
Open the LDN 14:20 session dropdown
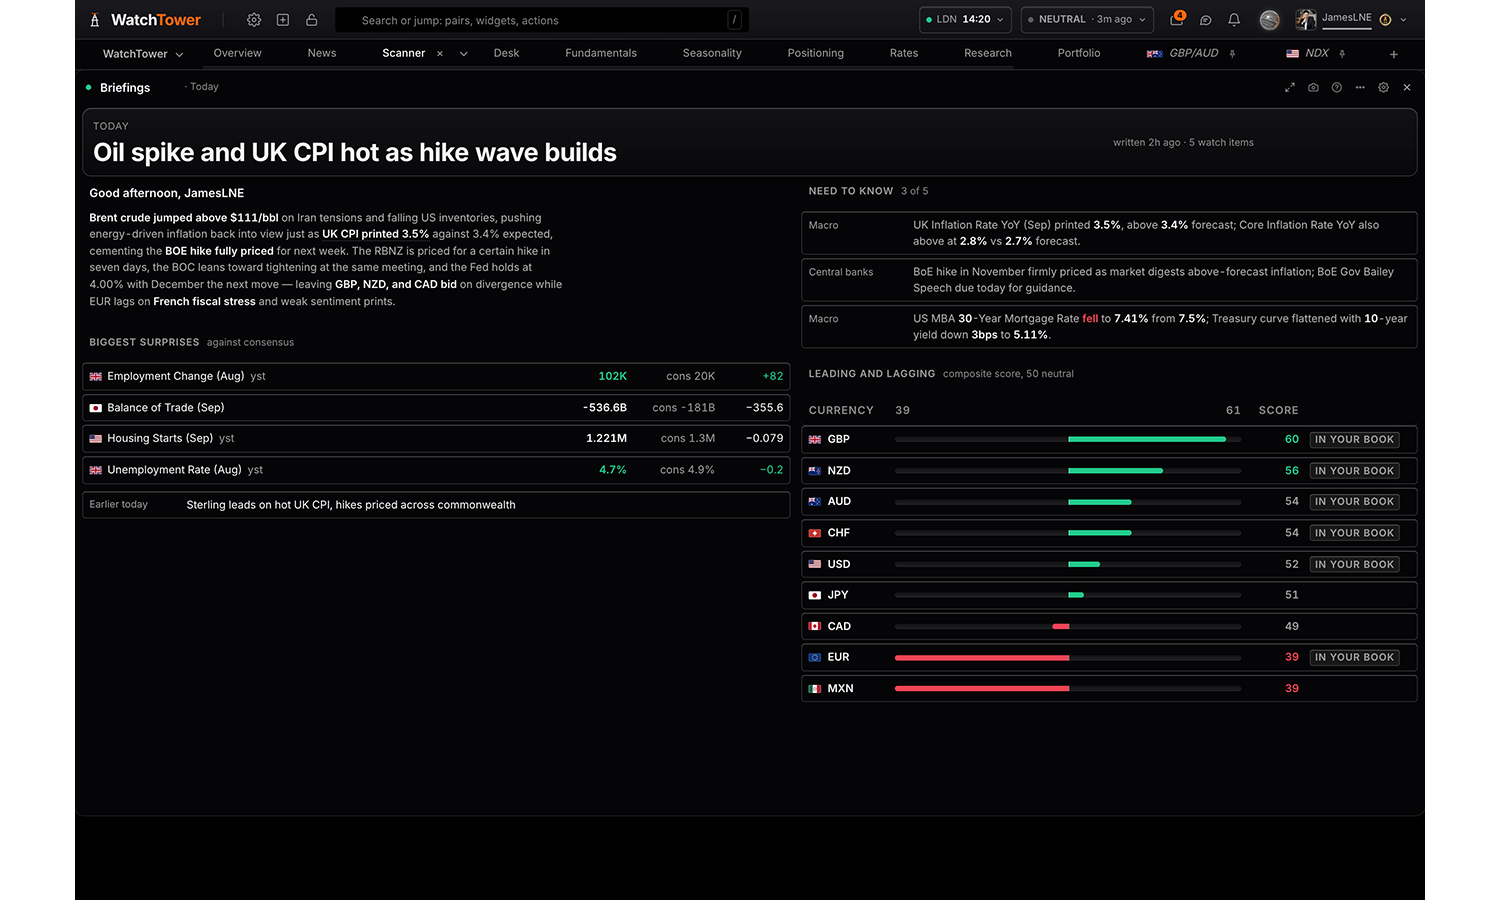tap(965, 20)
